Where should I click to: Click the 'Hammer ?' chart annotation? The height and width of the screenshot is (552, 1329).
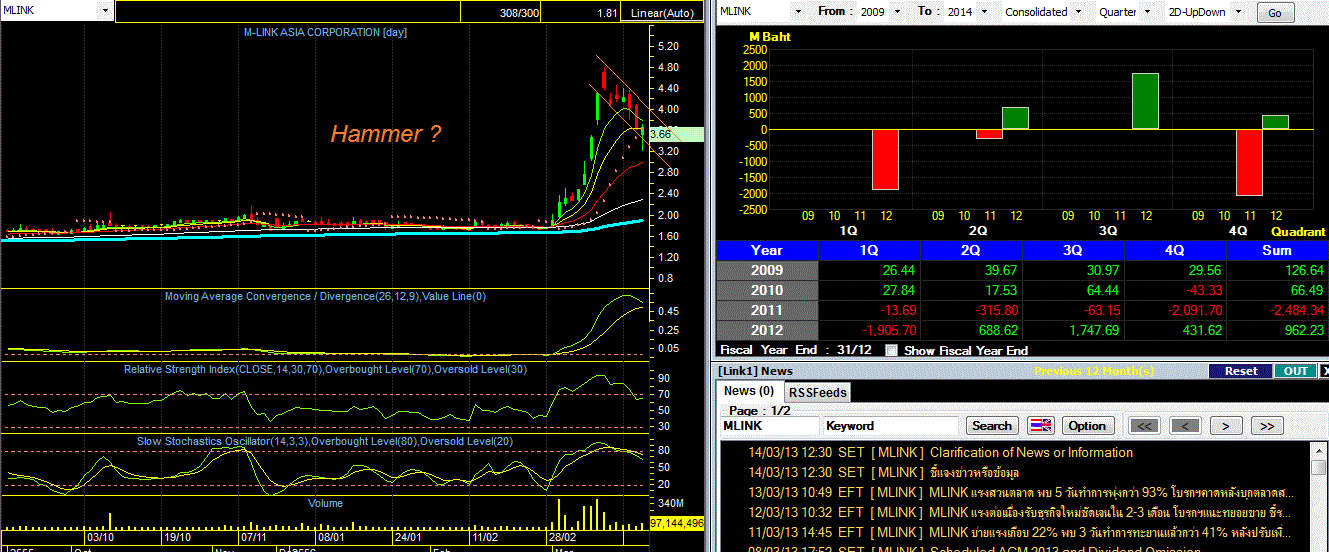(385, 133)
